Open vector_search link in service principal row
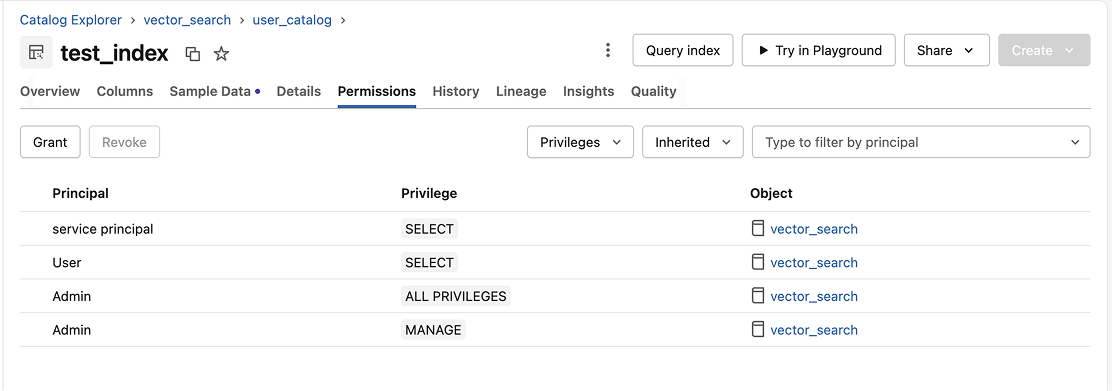Image resolution: width=1112 pixels, height=391 pixels. point(814,229)
